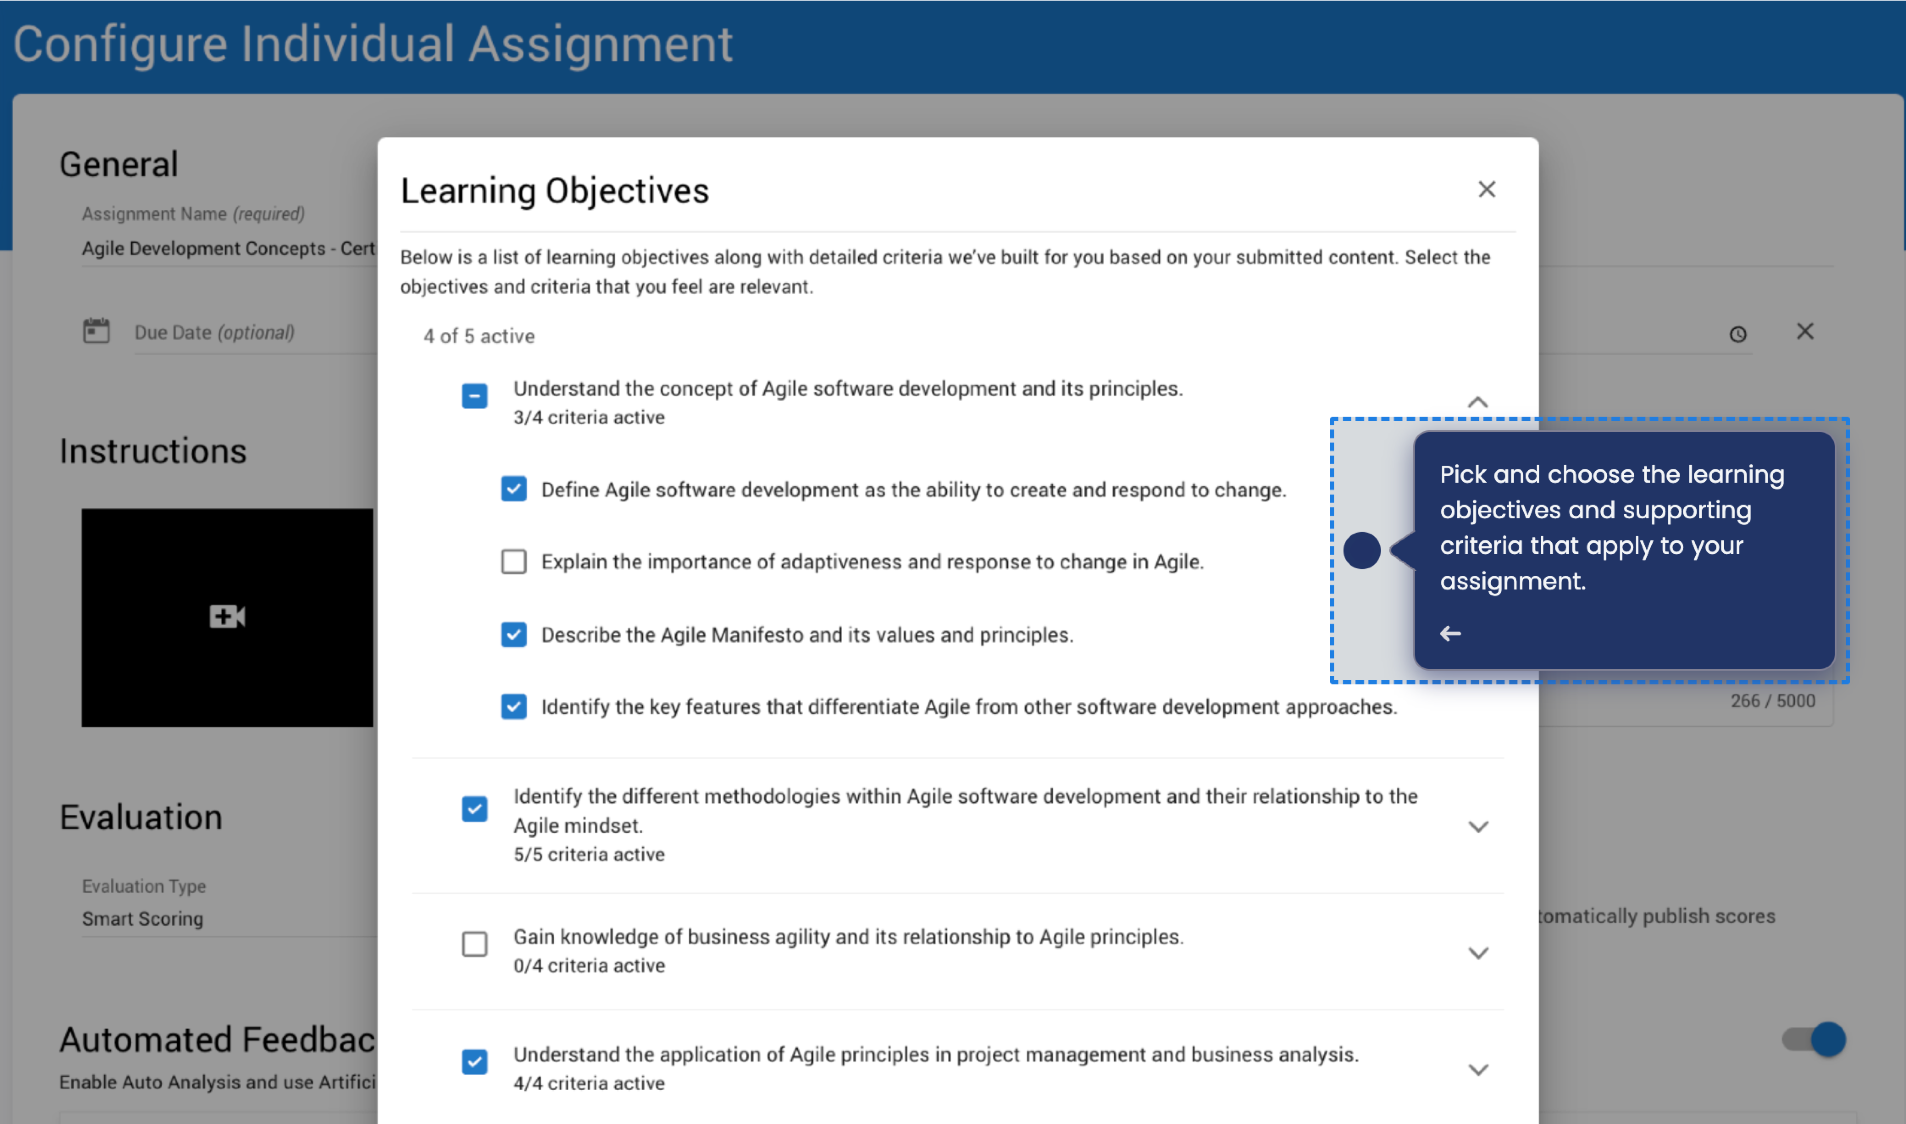Uncheck 'Describe the Agile Manifesto' criterion
Viewport: 1906px width, 1124px height.
click(513, 634)
